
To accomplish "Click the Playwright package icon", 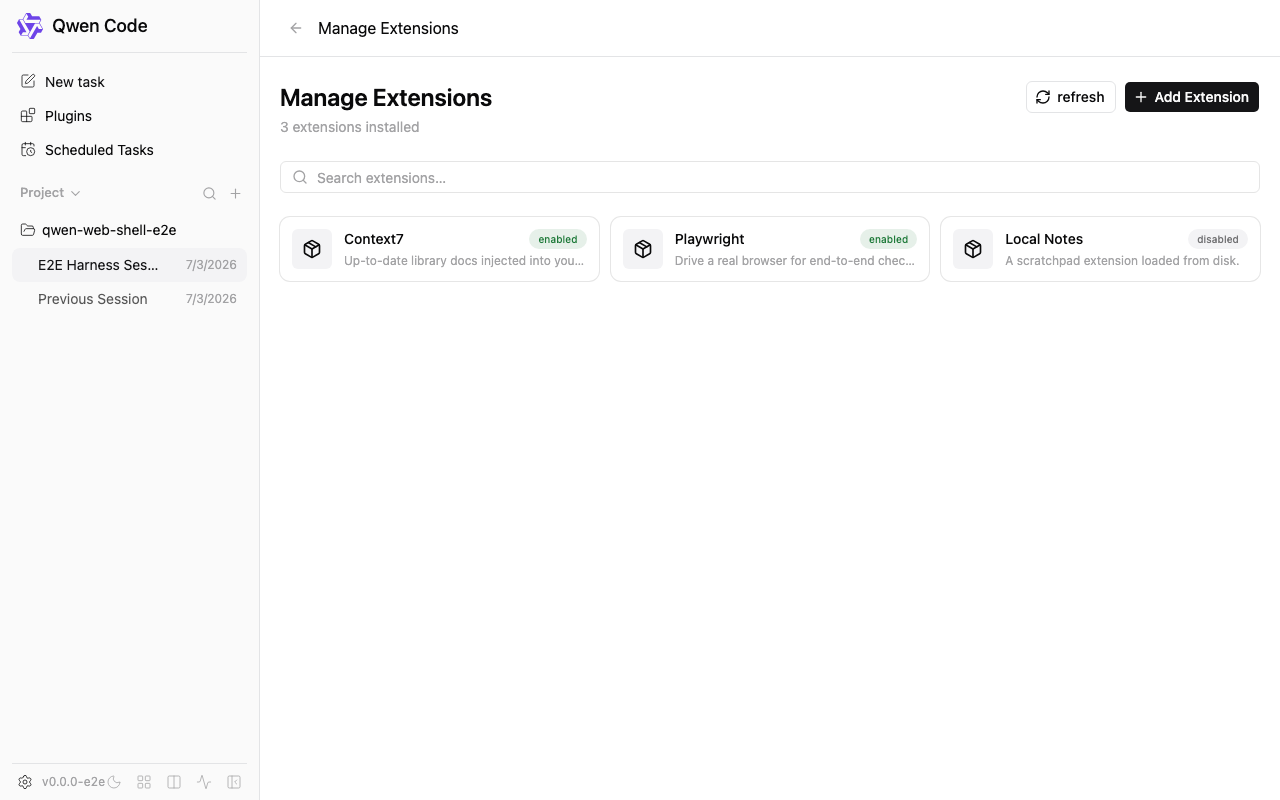I will [643, 249].
